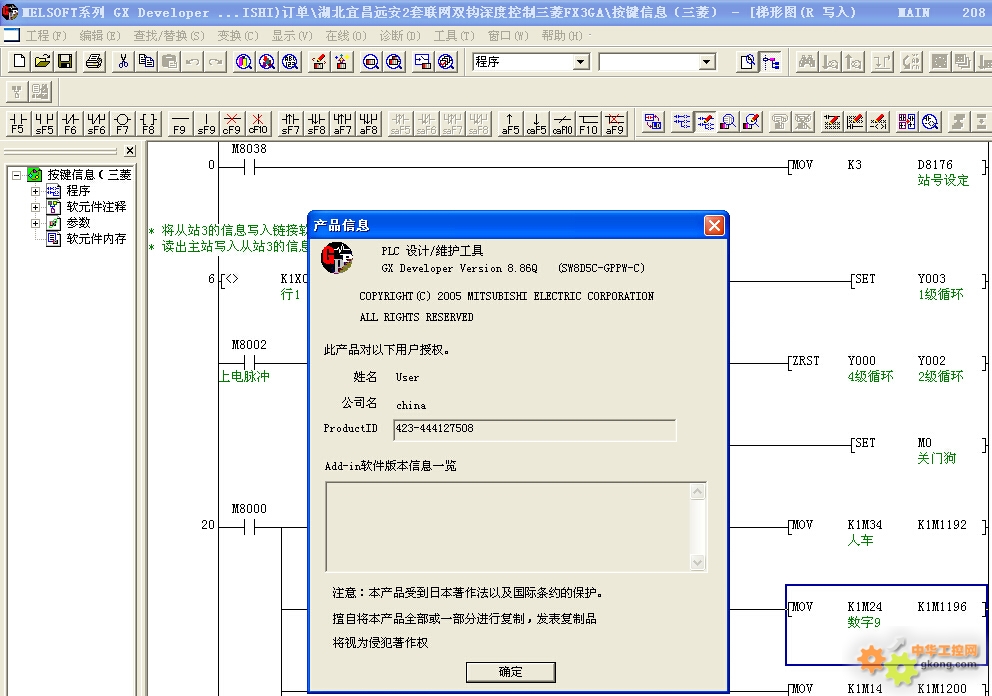
Task: Click Add-in list scrollbar up arrow
Action: tap(697, 492)
